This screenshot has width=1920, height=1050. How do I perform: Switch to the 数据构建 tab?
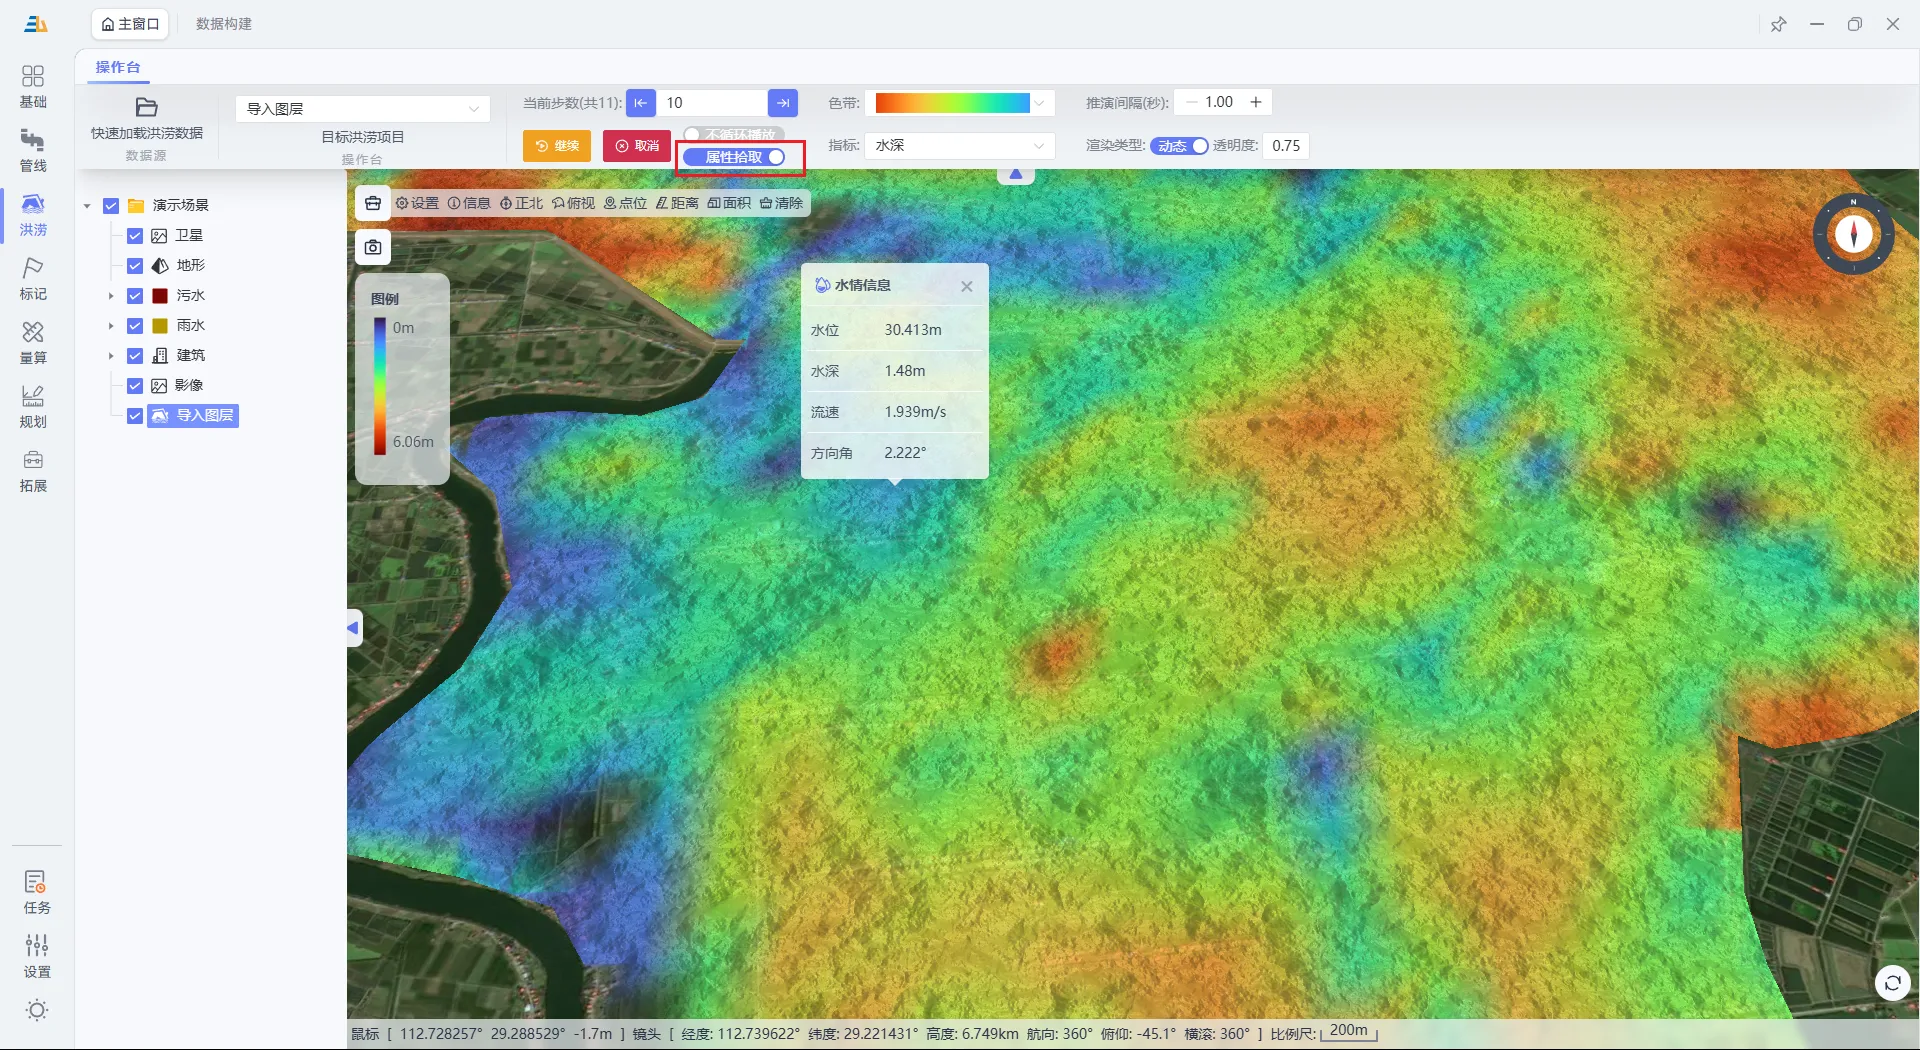tap(224, 24)
